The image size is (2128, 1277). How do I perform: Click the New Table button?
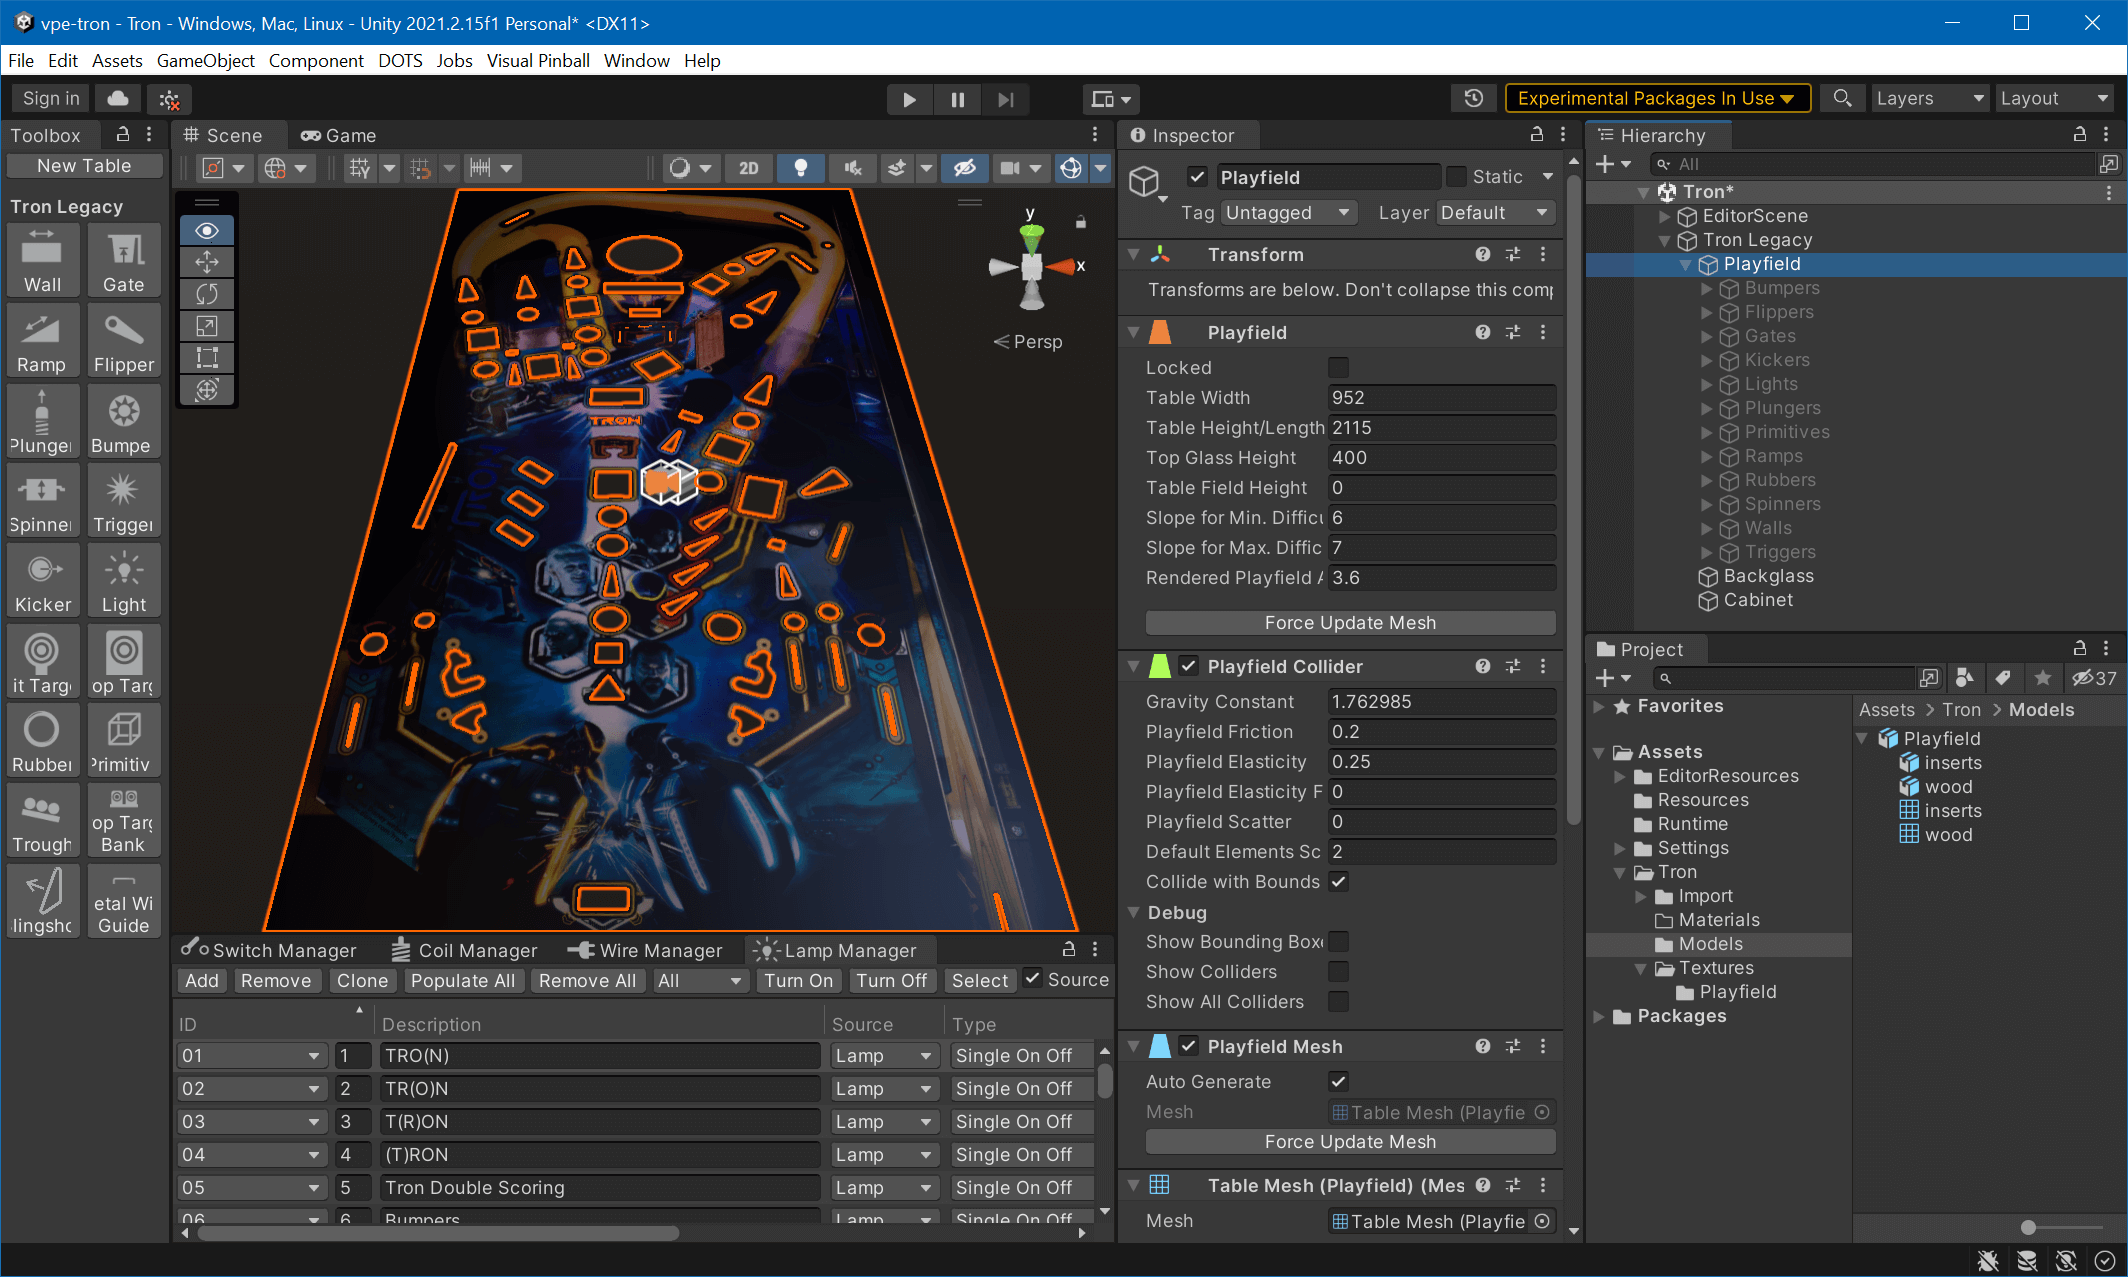[x=84, y=166]
